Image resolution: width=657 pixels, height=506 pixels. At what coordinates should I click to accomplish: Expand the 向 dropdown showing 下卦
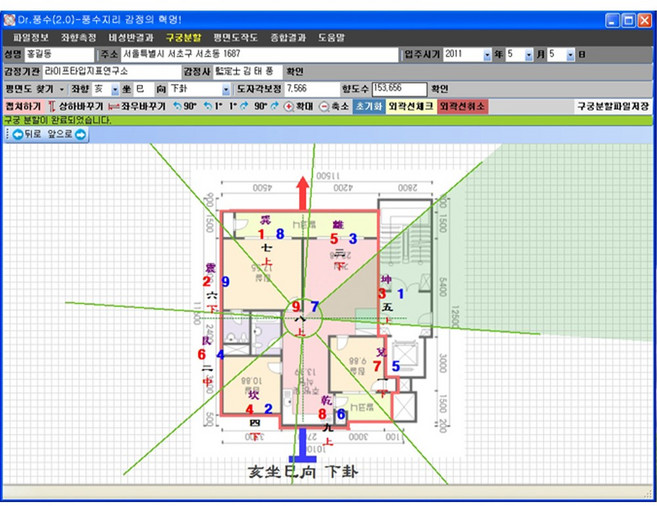[x=226, y=89]
